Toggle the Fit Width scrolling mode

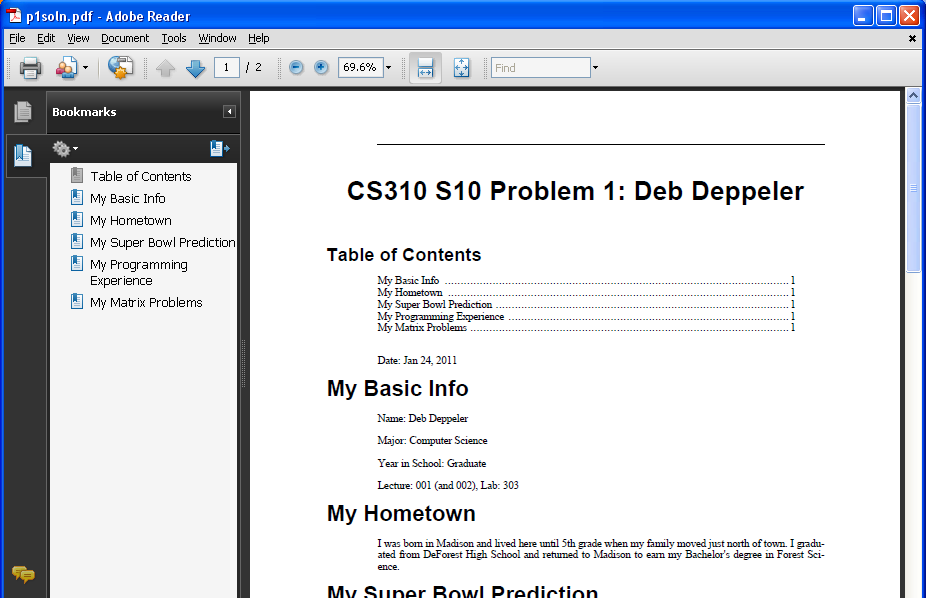click(425, 68)
